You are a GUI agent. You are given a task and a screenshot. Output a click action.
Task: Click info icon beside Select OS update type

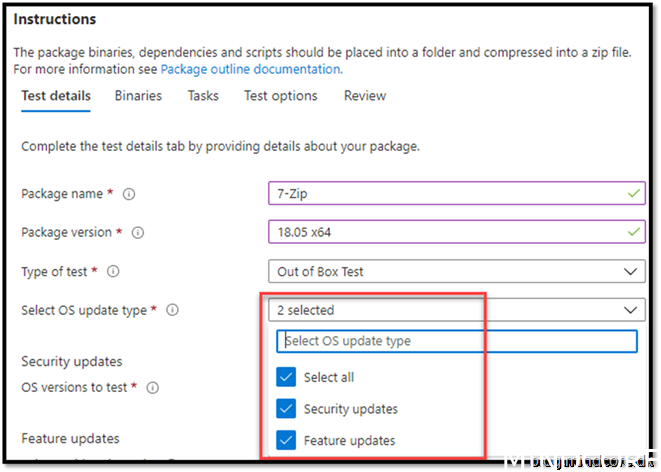pos(173,310)
